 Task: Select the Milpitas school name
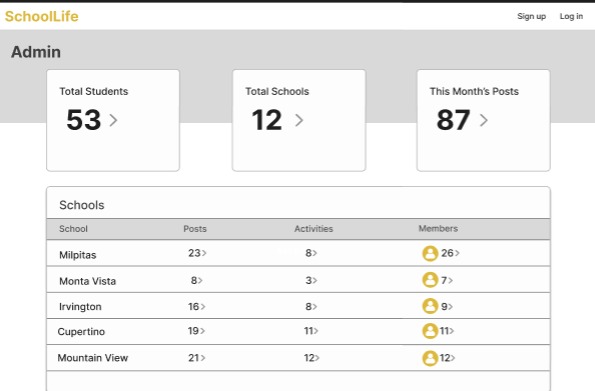pyautogui.click(x=77, y=255)
